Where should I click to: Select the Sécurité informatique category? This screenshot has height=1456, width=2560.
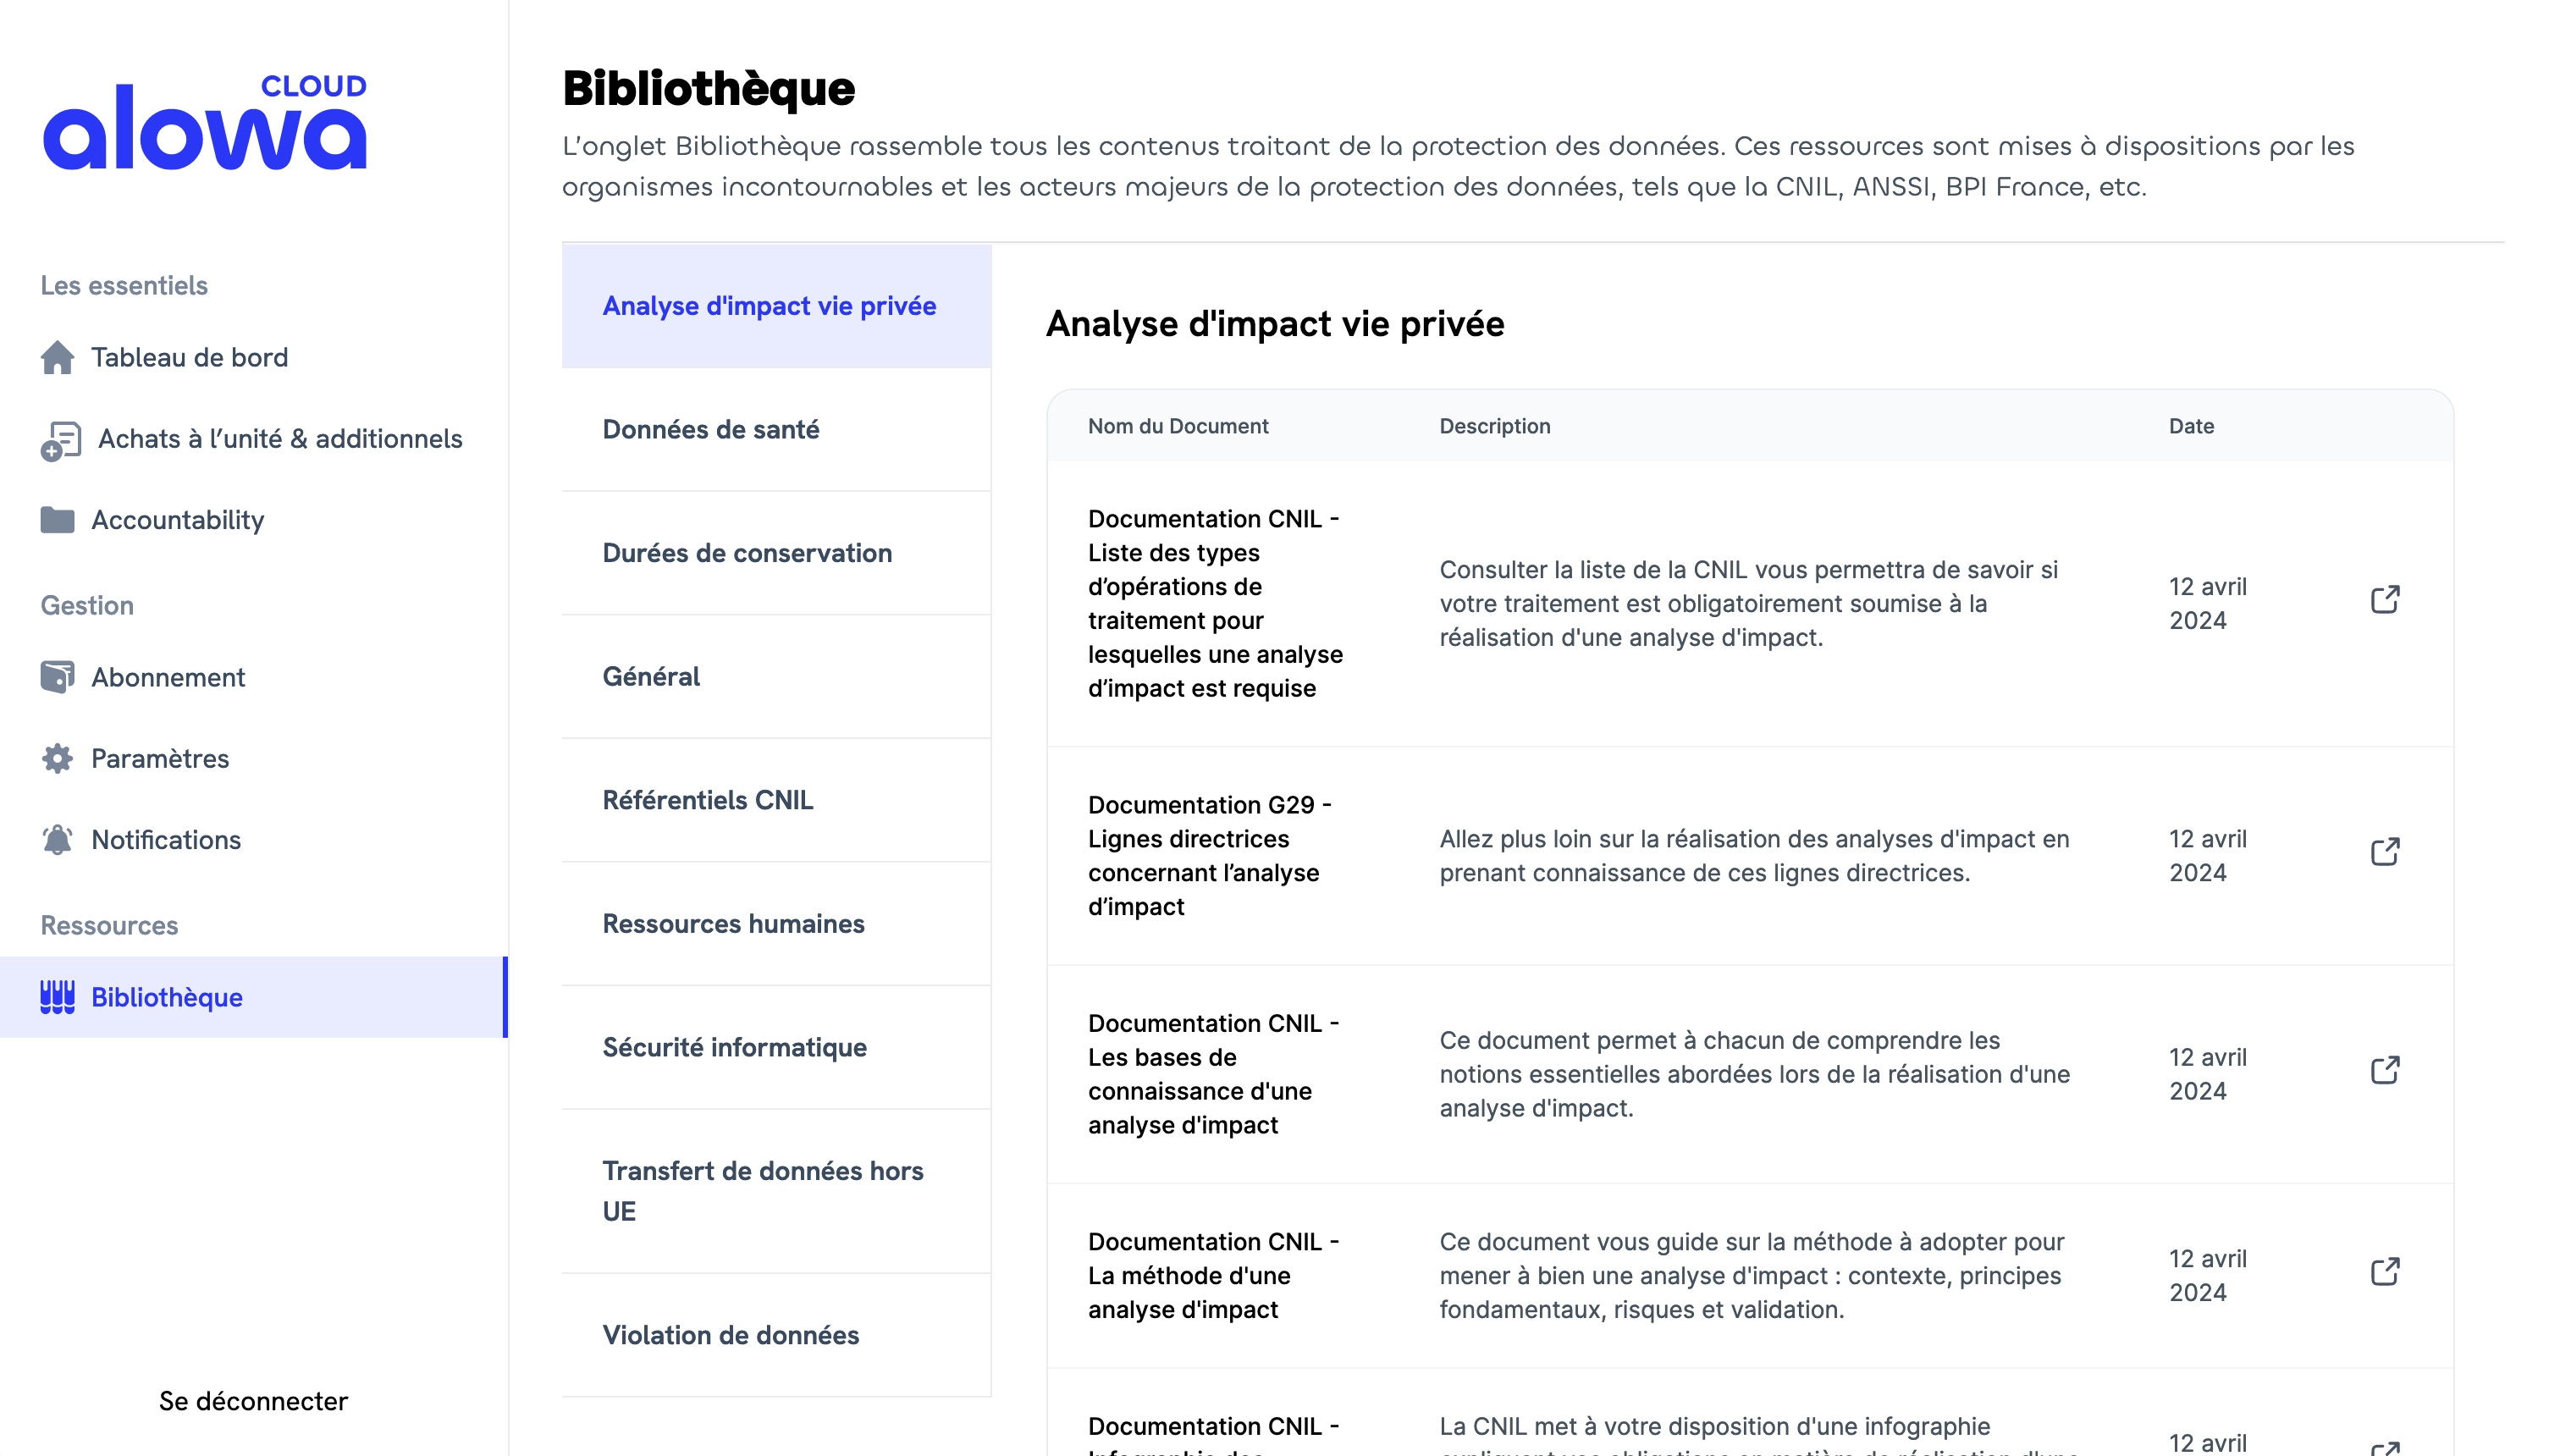pos(733,1046)
